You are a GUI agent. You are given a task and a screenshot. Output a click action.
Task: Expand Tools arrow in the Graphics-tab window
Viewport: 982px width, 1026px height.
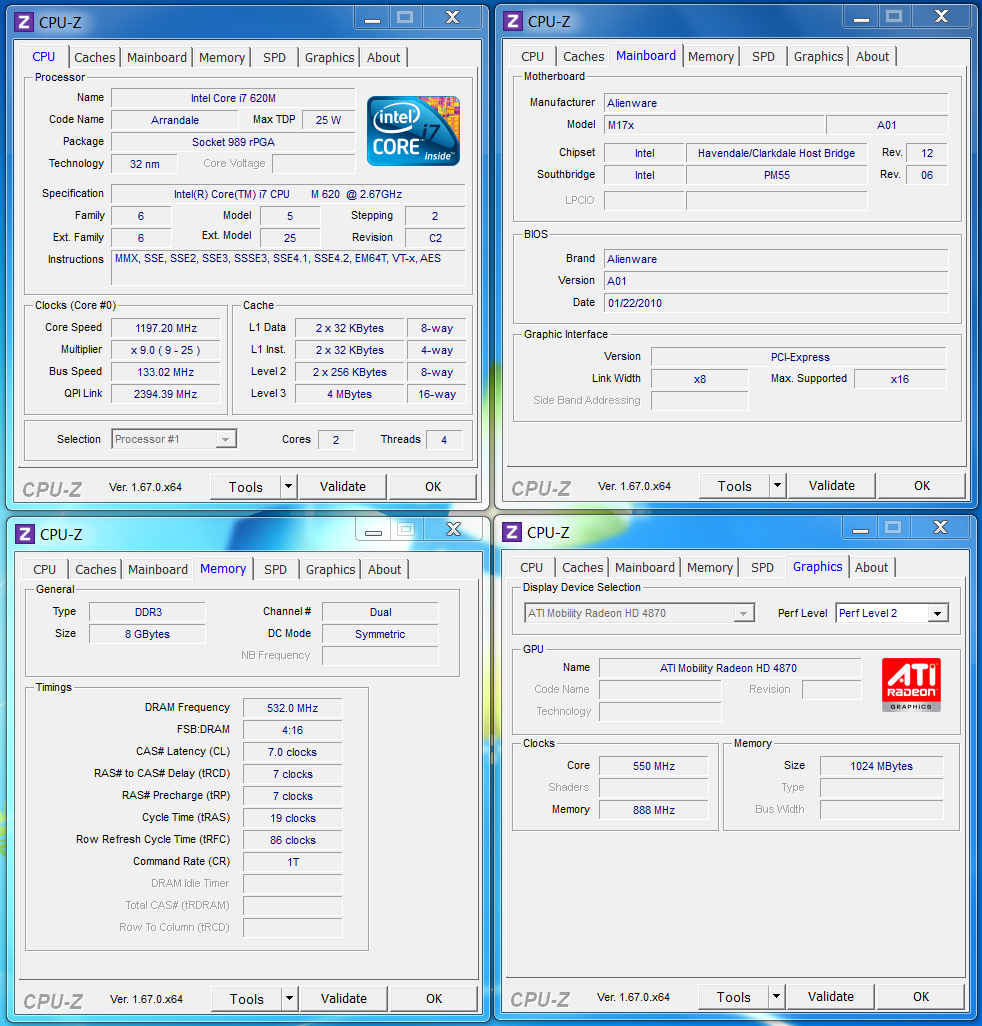(x=776, y=997)
